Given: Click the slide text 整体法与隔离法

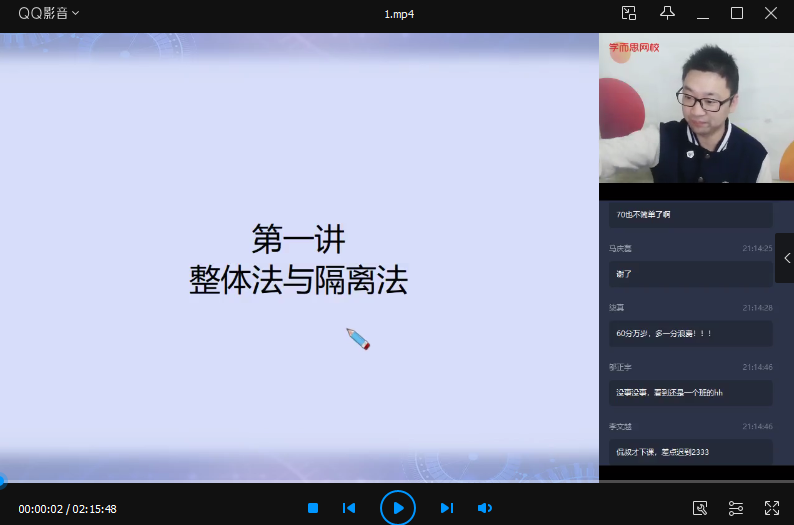Looking at the screenshot, I should click(299, 280).
